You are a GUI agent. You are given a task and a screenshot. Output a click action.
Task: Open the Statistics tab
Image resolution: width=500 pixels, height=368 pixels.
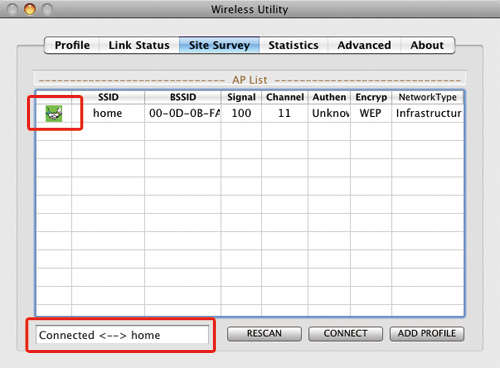click(x=293, y=45)
